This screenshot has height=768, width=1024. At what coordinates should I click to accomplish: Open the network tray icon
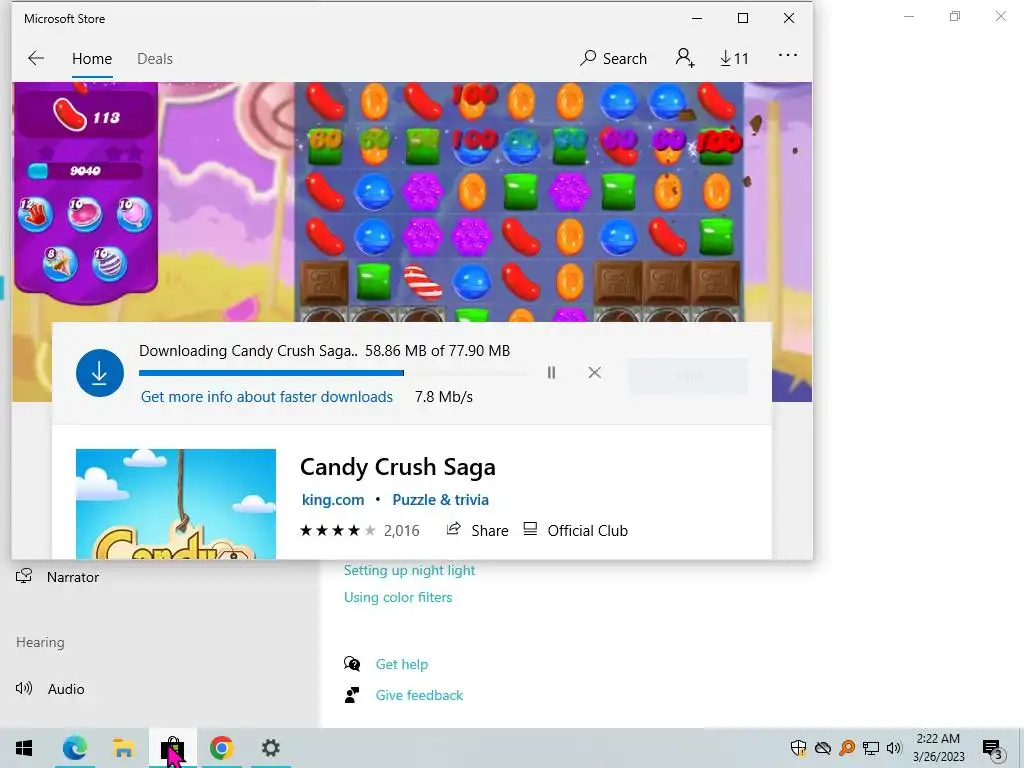[x=871, y=748]
